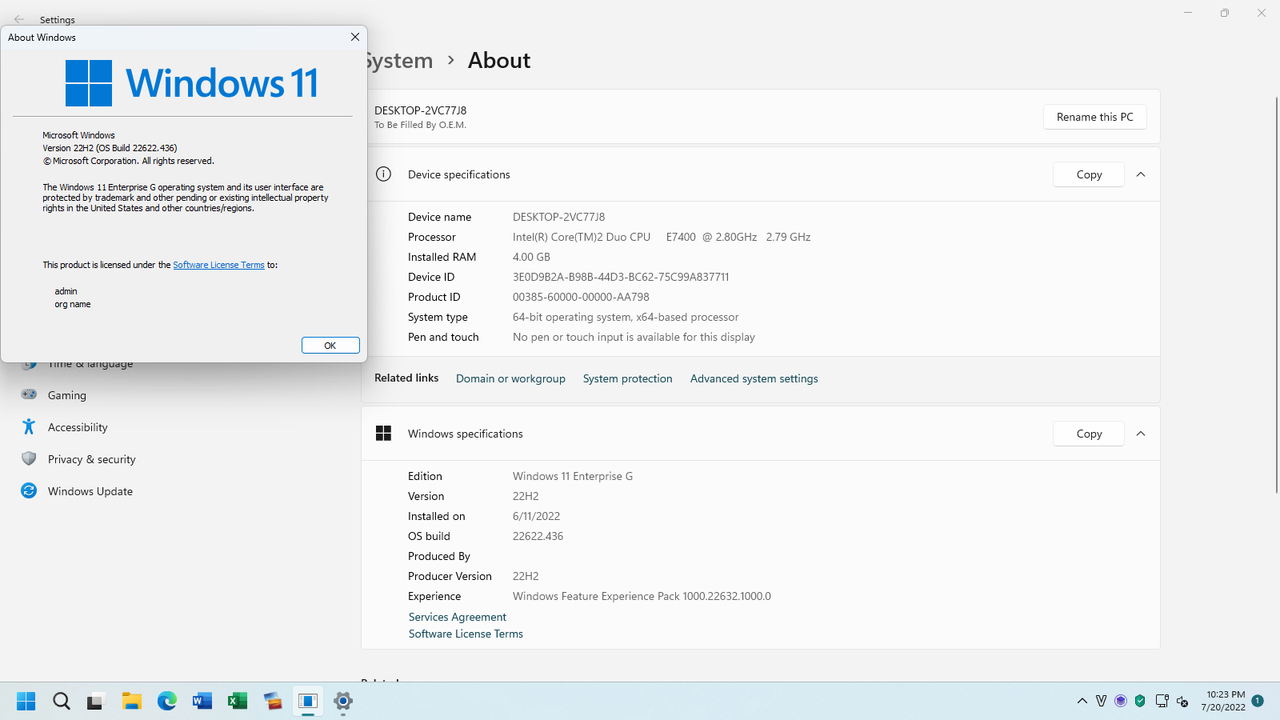Select the Experience pack version text
Image resolution: width=1280 pixels, height=720 pixels.
point(642,596)
